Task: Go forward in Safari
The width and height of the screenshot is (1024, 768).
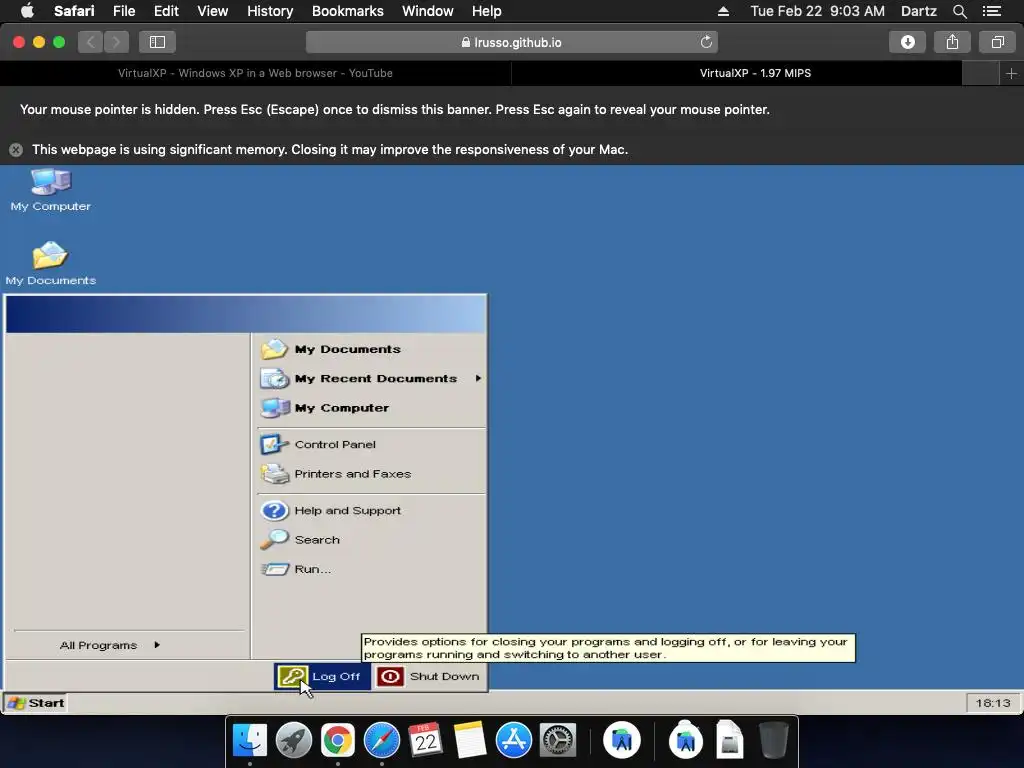Action: (116, 42)
